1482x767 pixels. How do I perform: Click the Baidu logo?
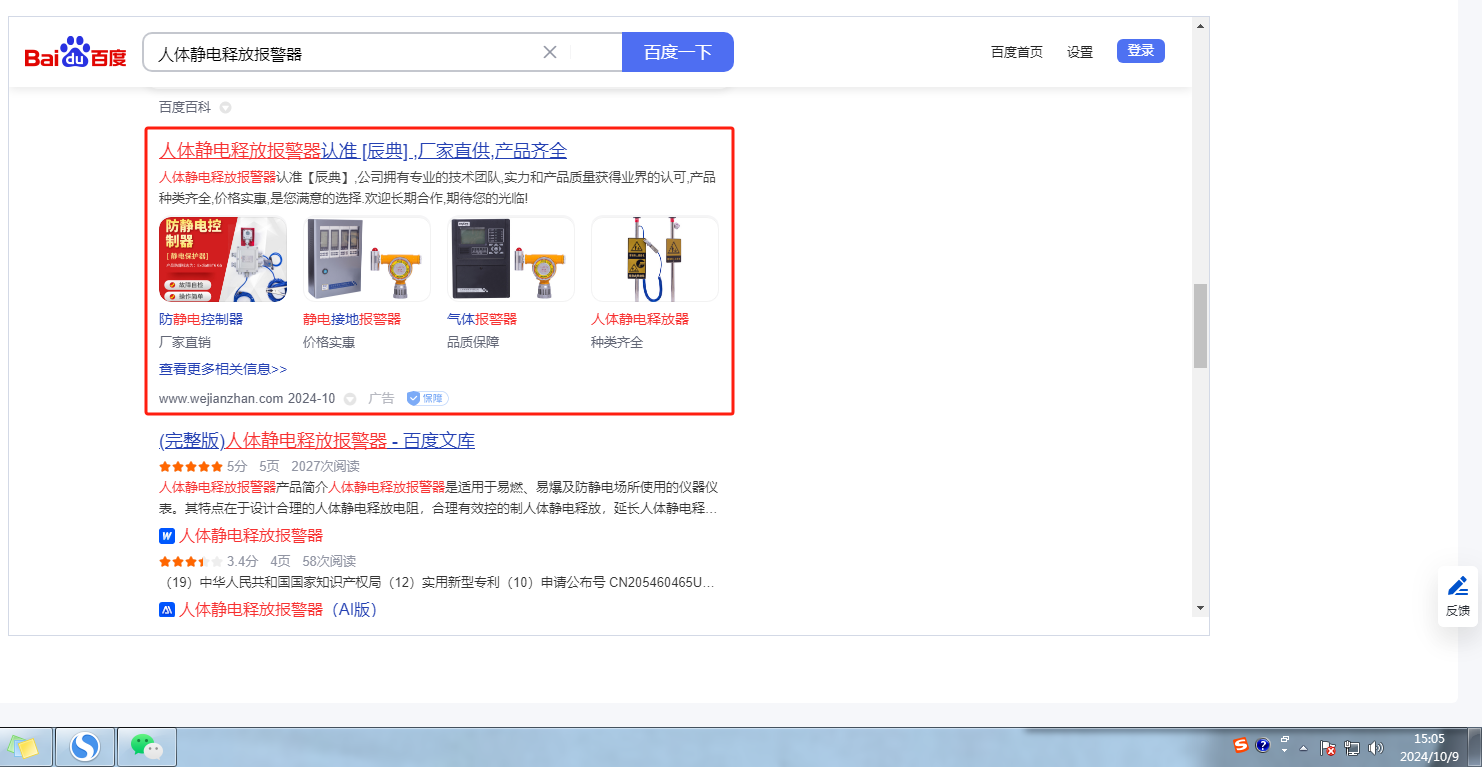click(x=76, y=52)
